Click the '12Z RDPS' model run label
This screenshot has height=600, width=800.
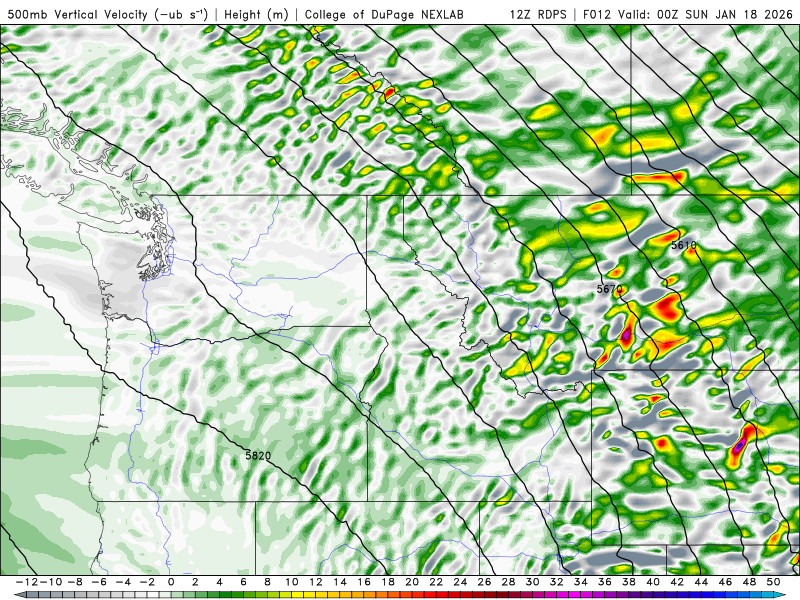click(538, 14)
